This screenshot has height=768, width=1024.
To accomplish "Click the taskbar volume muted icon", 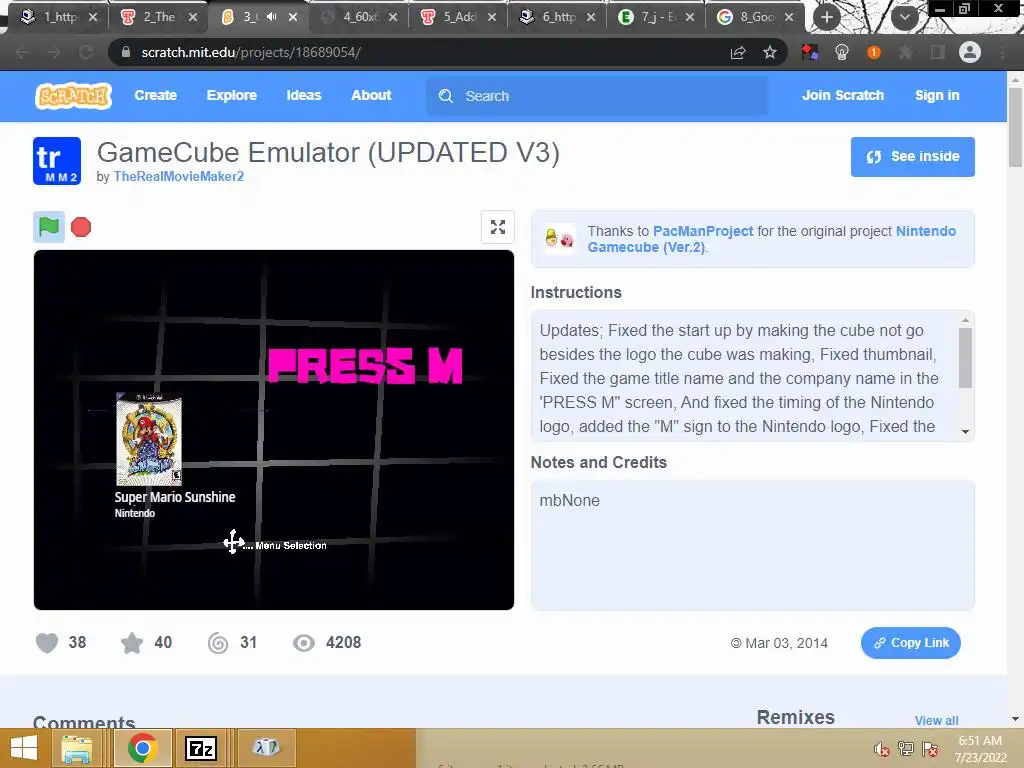I will (882, 749).
